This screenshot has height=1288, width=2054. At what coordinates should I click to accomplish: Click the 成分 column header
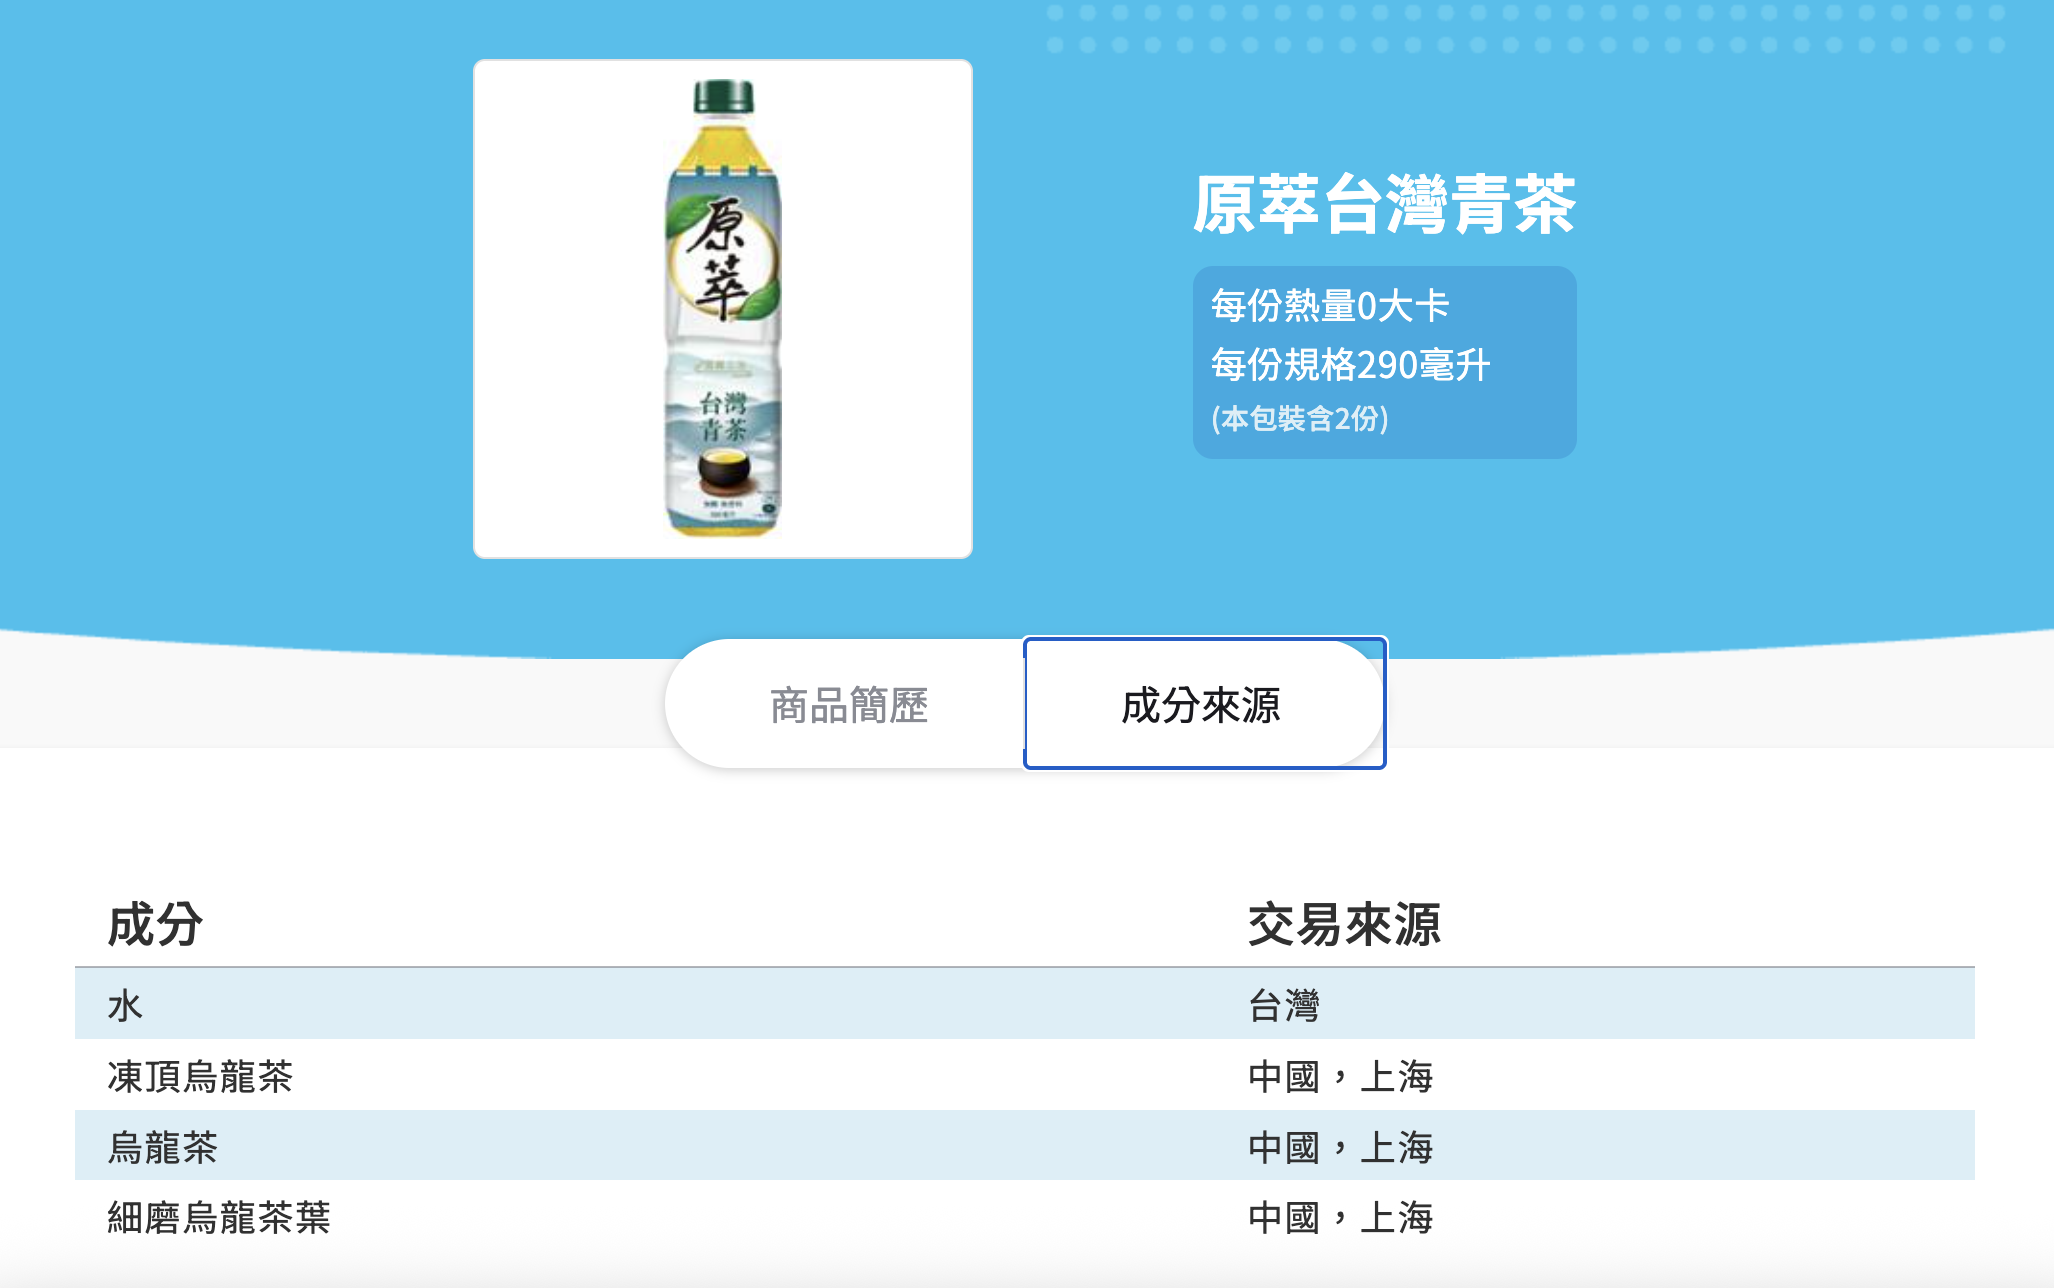(155, 924)
